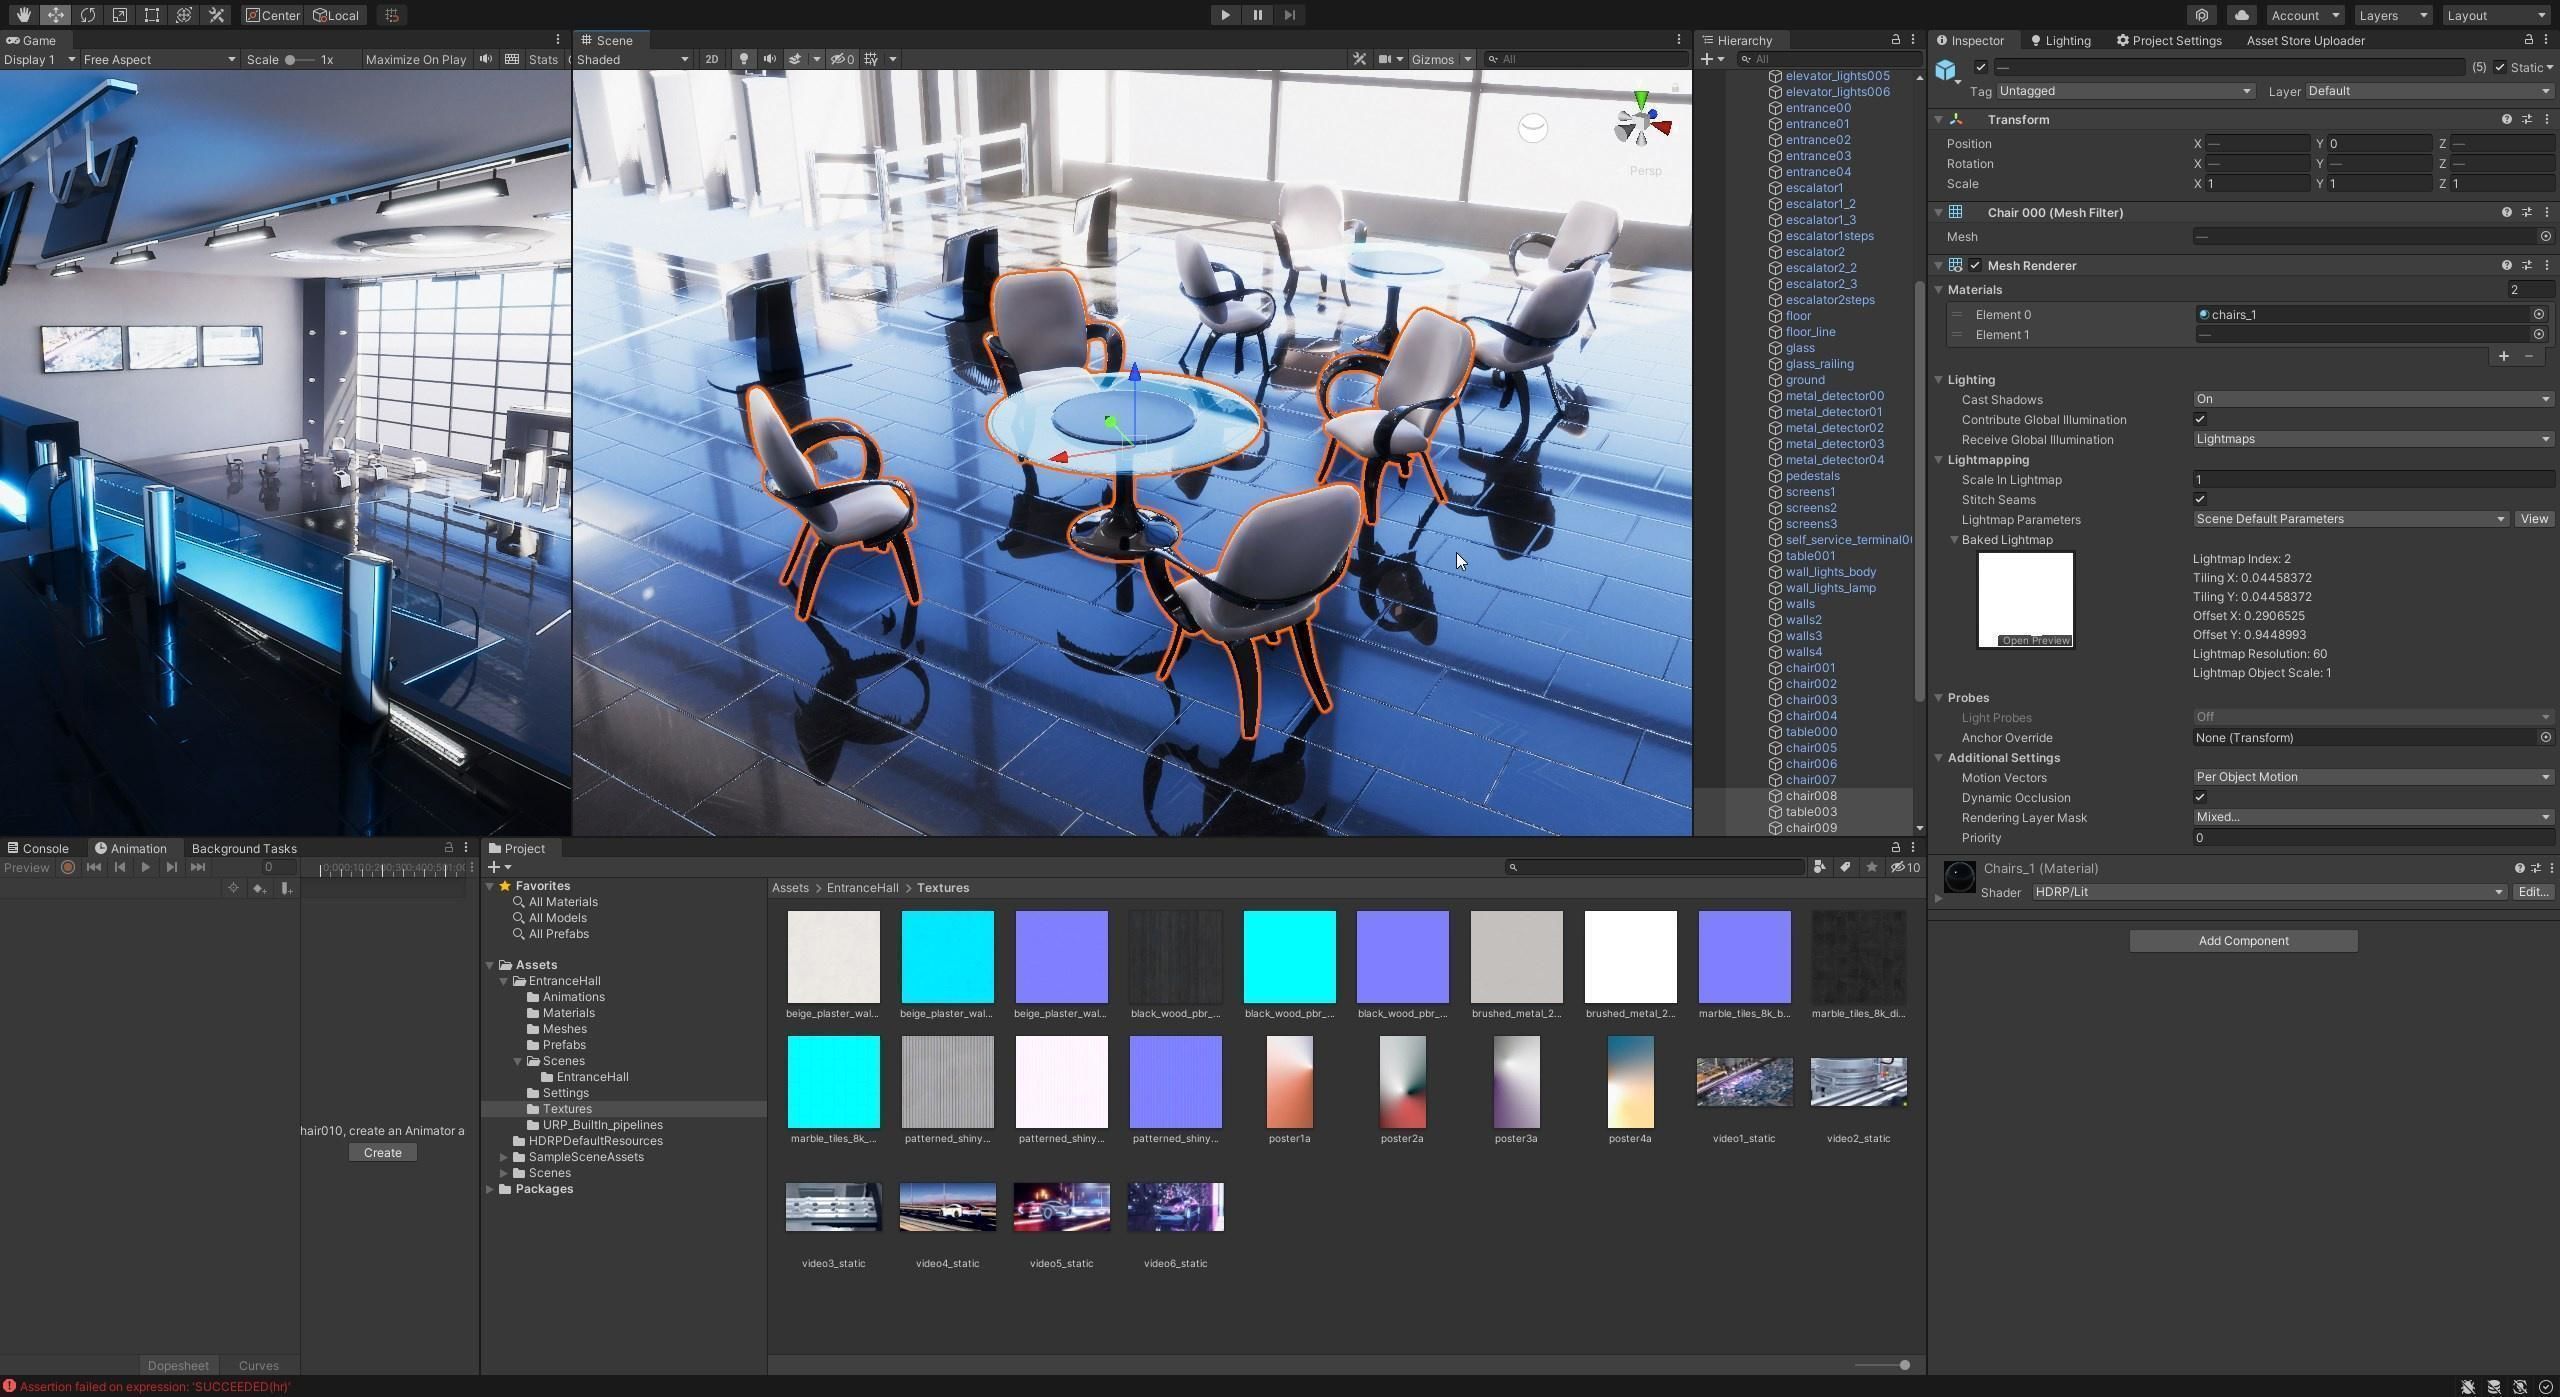This screenshot has height=1397, width=2560.
Task: Click the Add Component button
Action: pos(2242,940)
